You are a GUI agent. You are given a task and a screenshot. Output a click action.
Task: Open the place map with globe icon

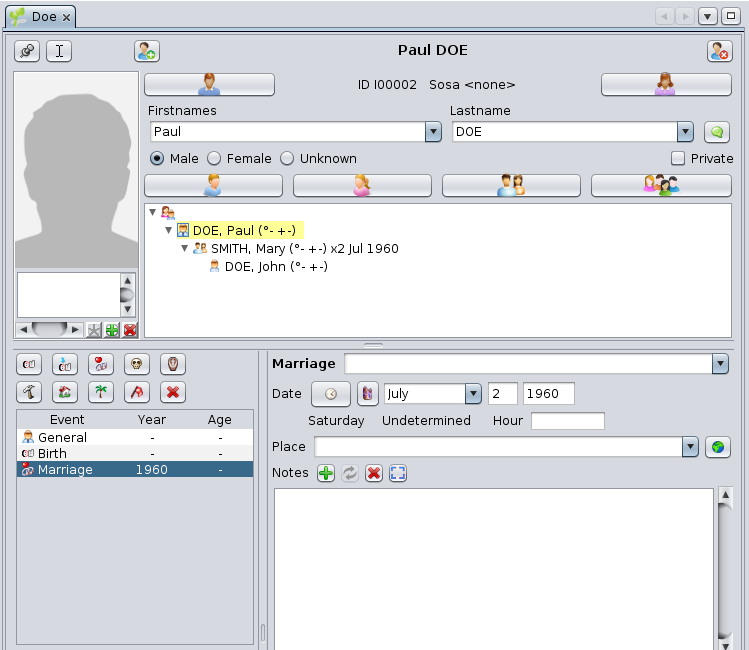[717, 447]
